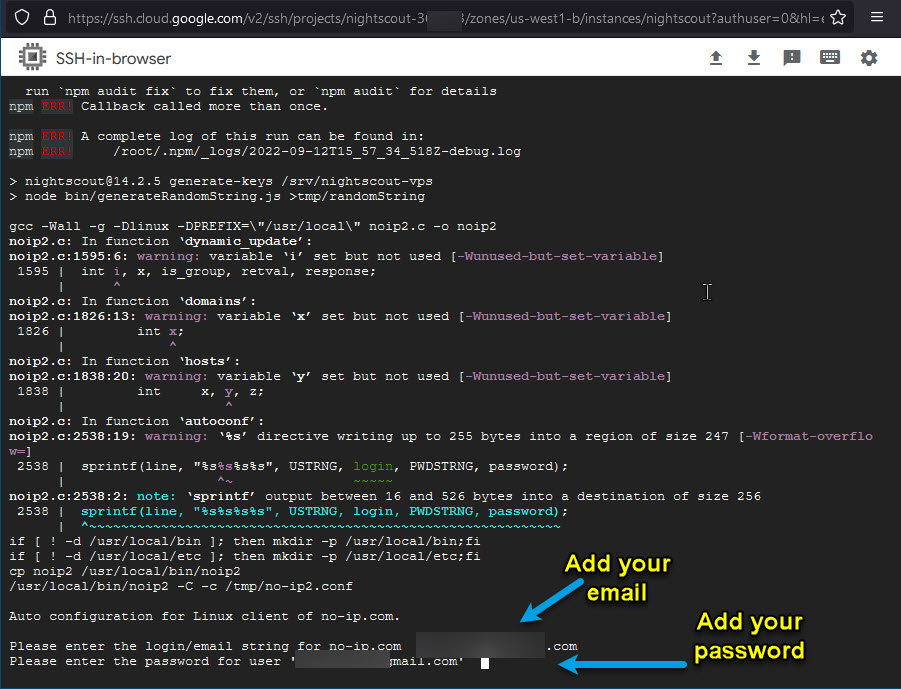
Task: Click the download file icon
Action: [x=754, y=58]
